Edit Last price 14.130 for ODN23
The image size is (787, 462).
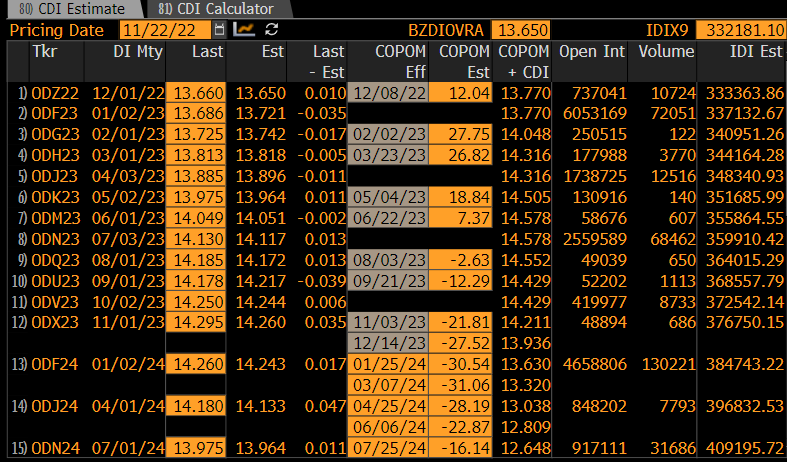pyautogui.click(x=196, y=239)
